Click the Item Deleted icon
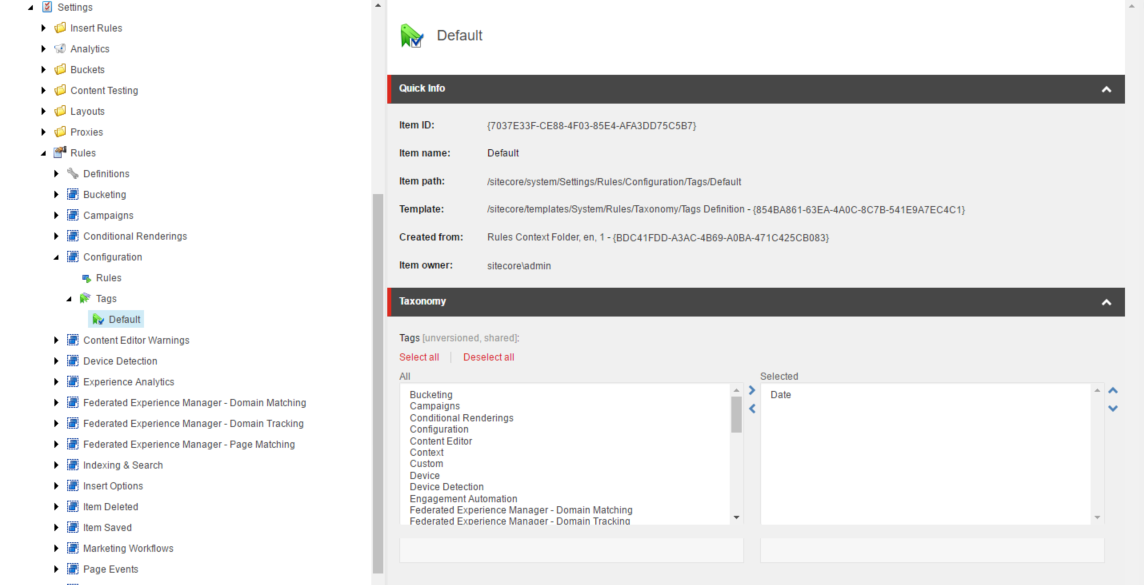This screenshot has width=1144, height=585. pyautogui.click(x=73, y=506)
